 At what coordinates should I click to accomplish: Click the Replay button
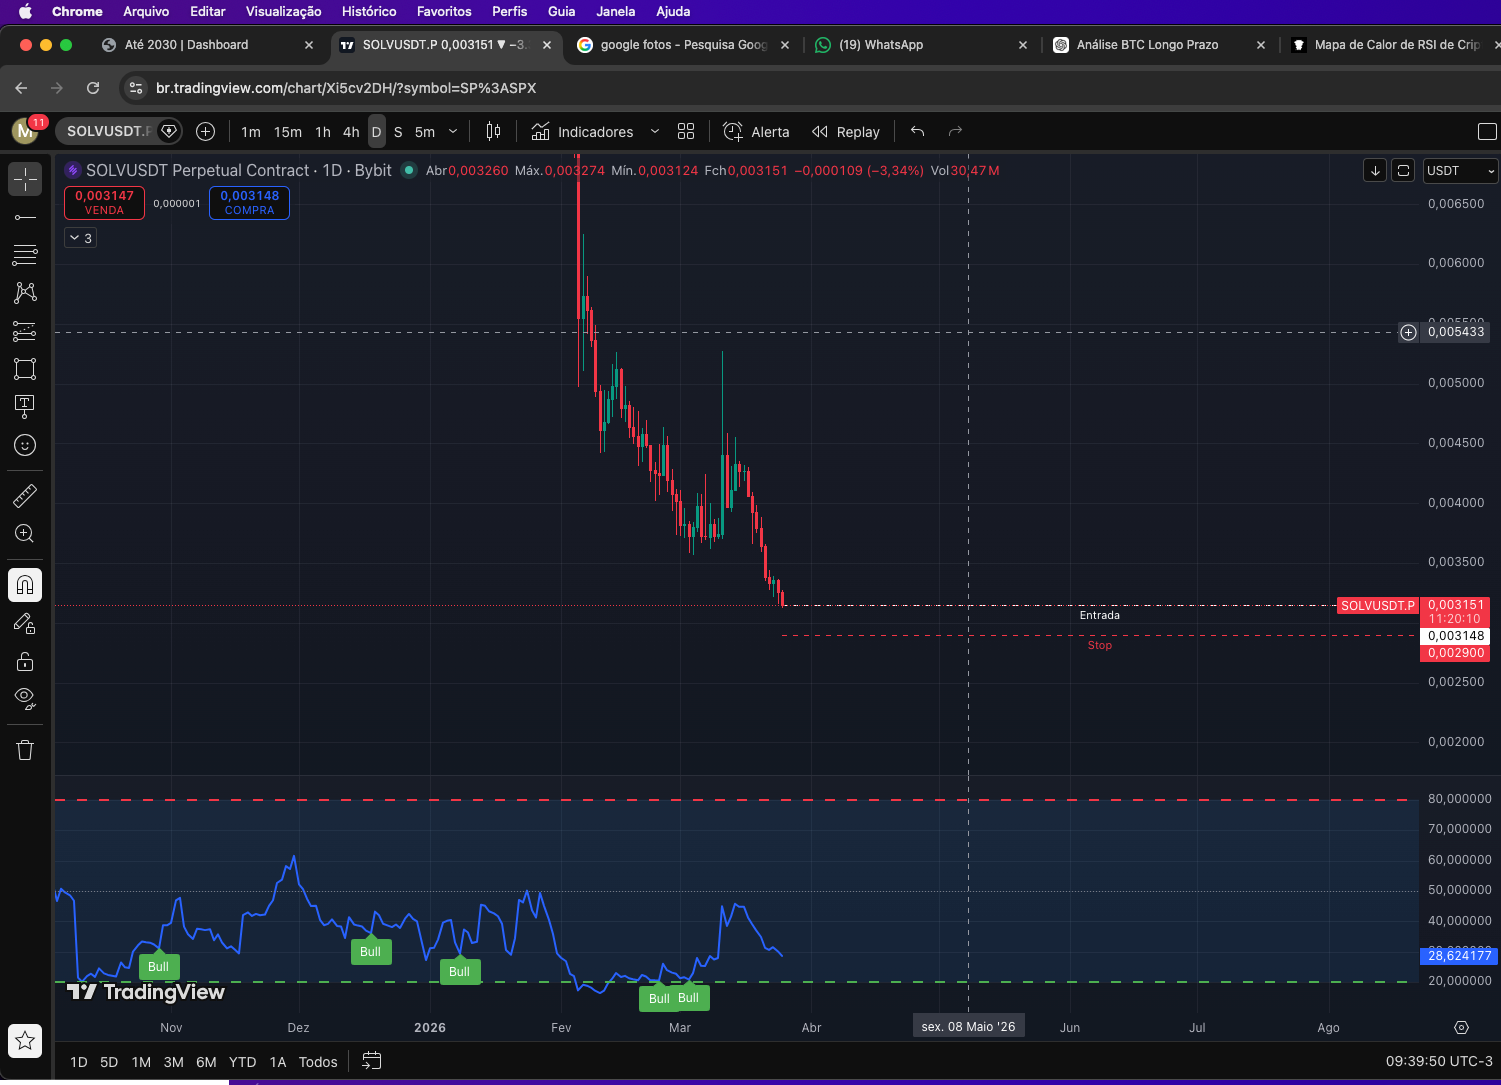pyautogui.click(x=846, y=132)
